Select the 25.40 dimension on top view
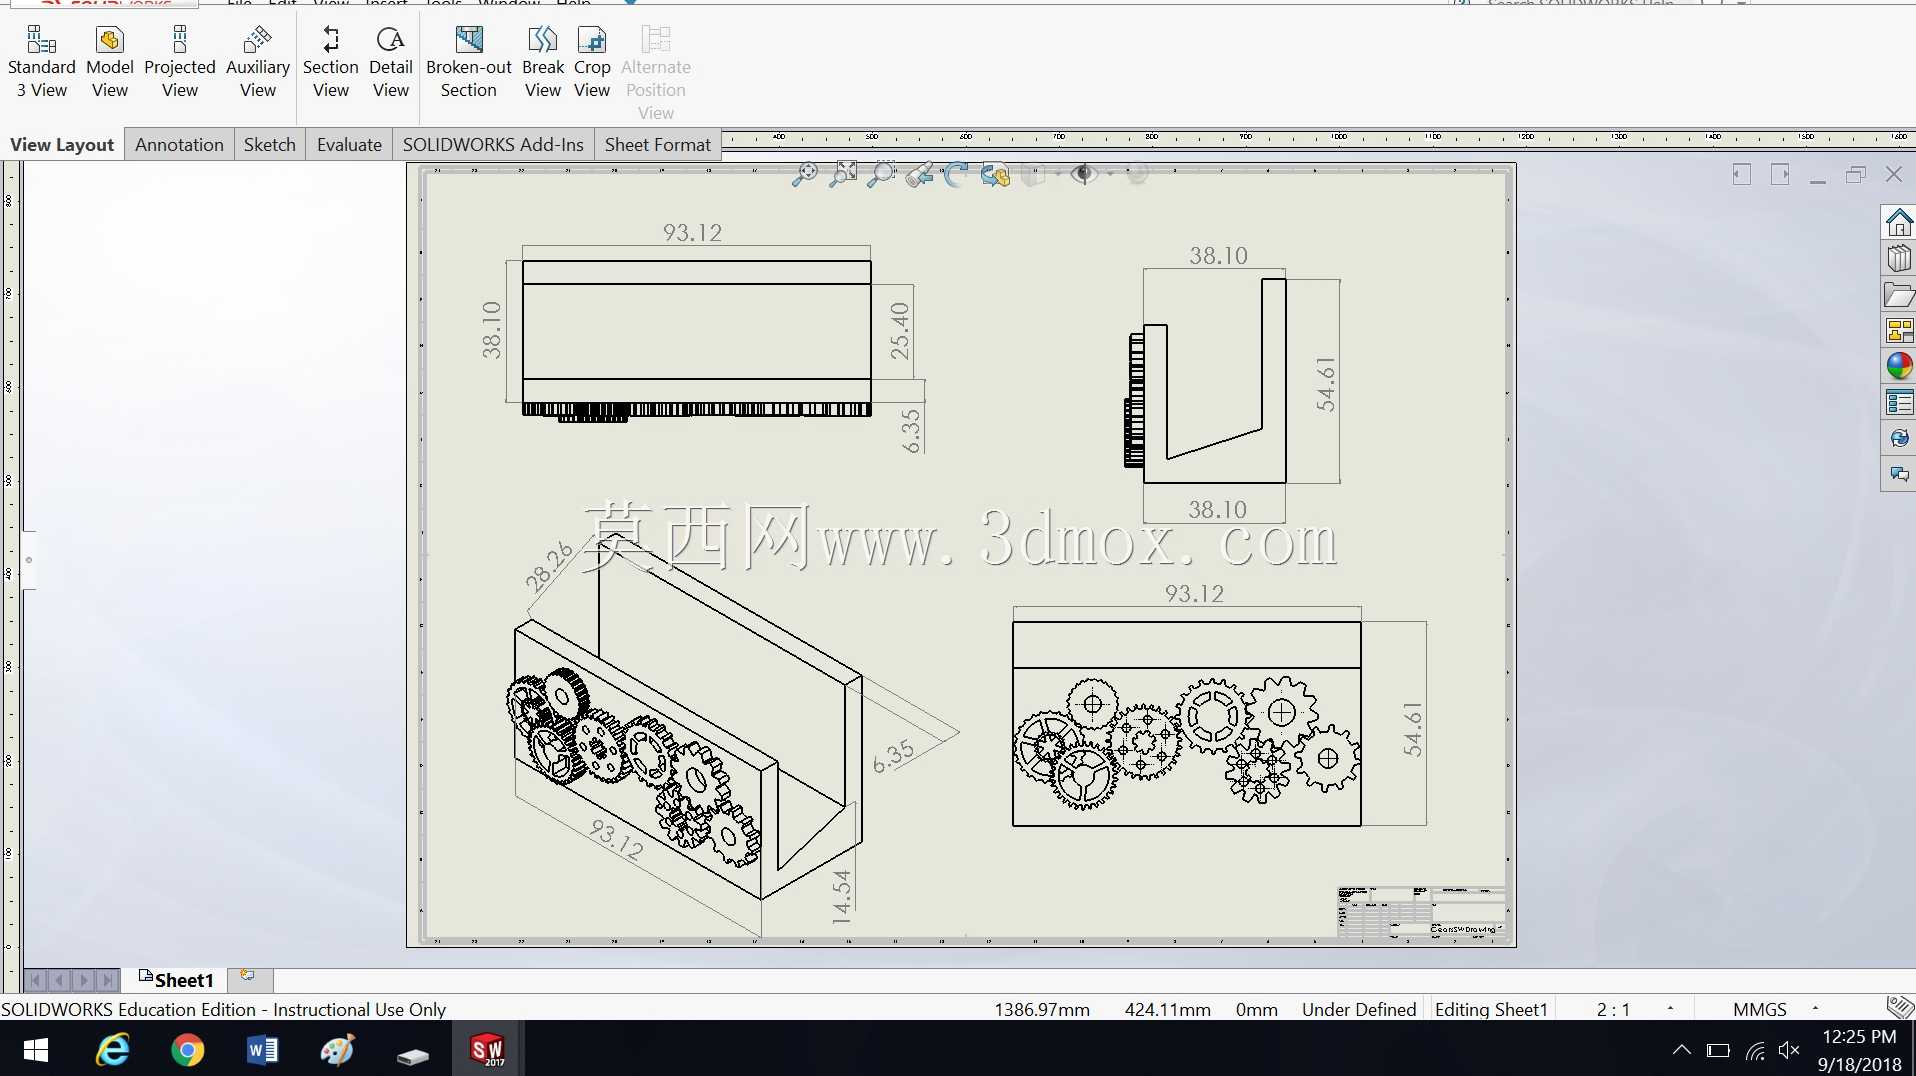Screen dimensions: 1916x1076 pos(900,331)
